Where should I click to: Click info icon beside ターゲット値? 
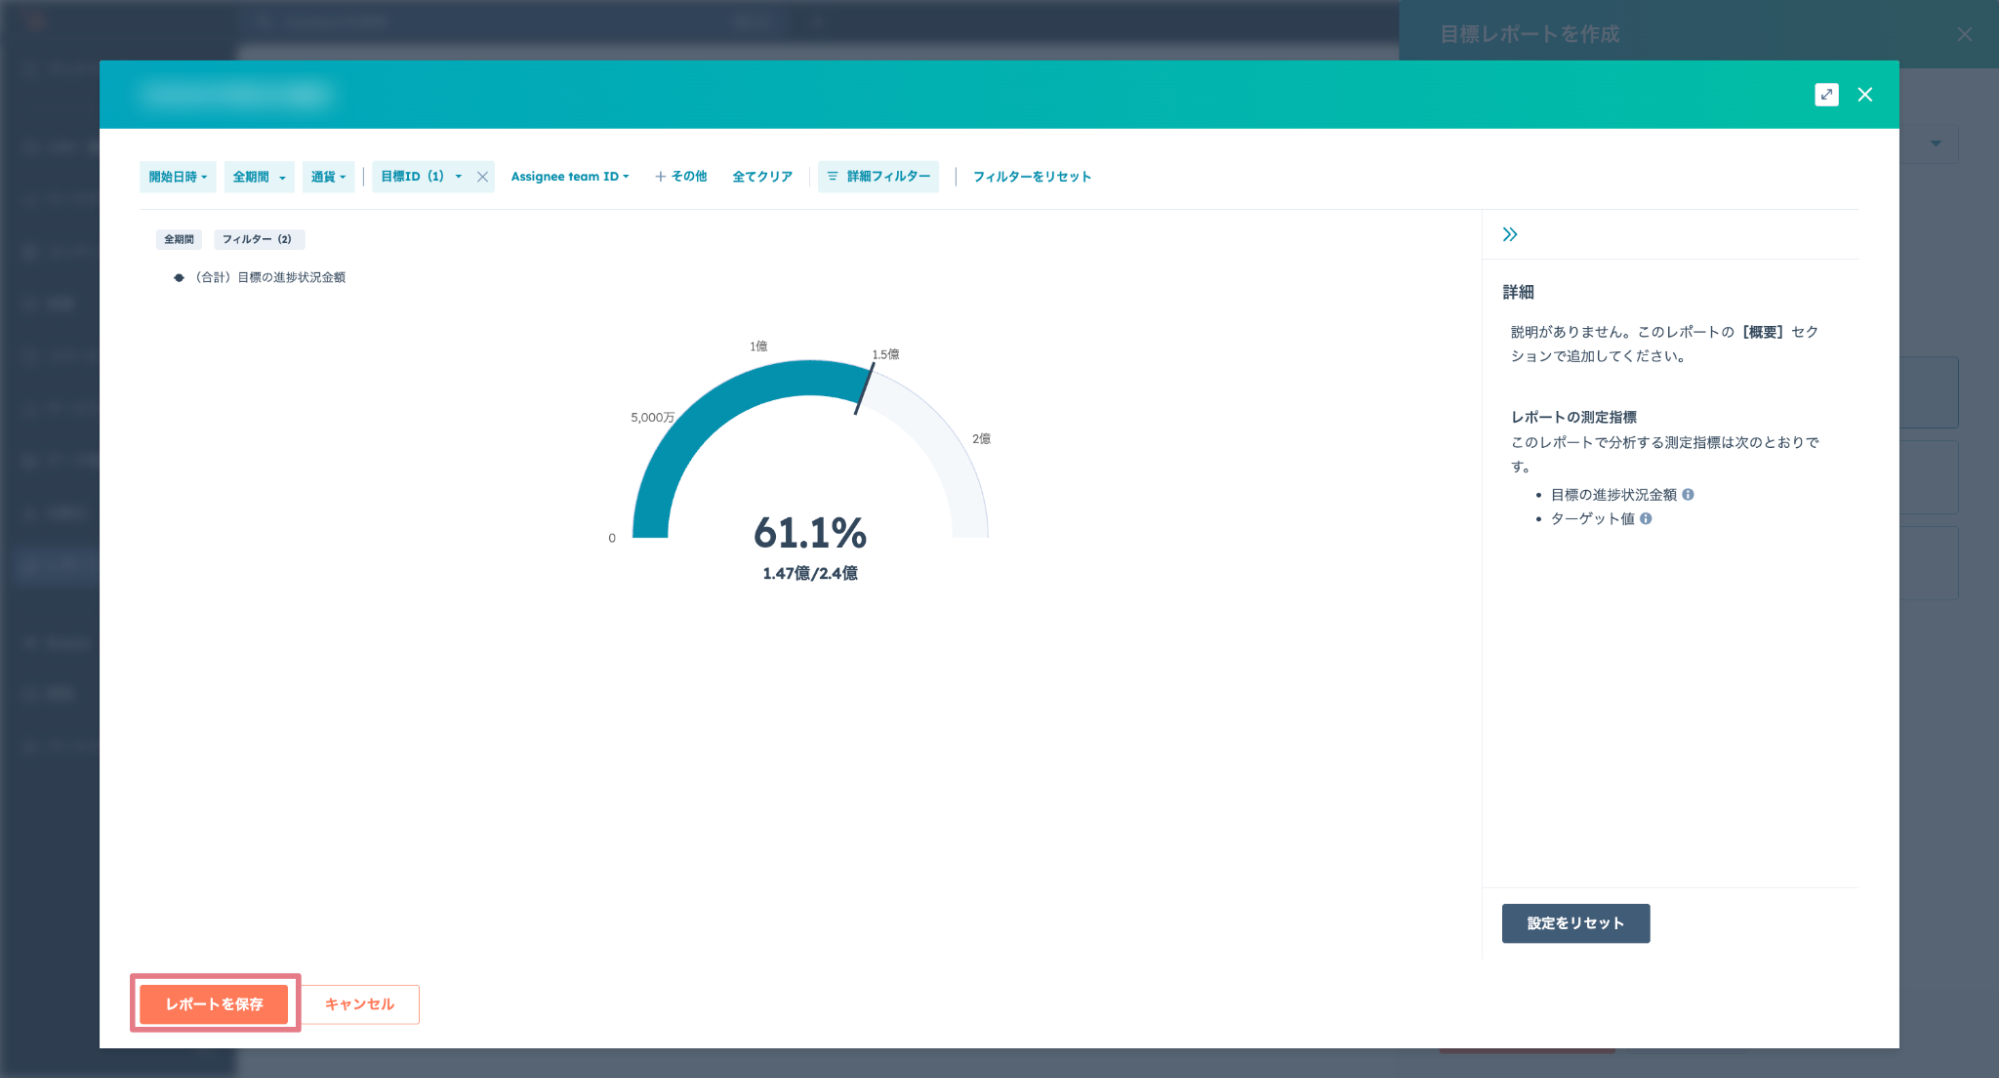tap(1646, 519)
